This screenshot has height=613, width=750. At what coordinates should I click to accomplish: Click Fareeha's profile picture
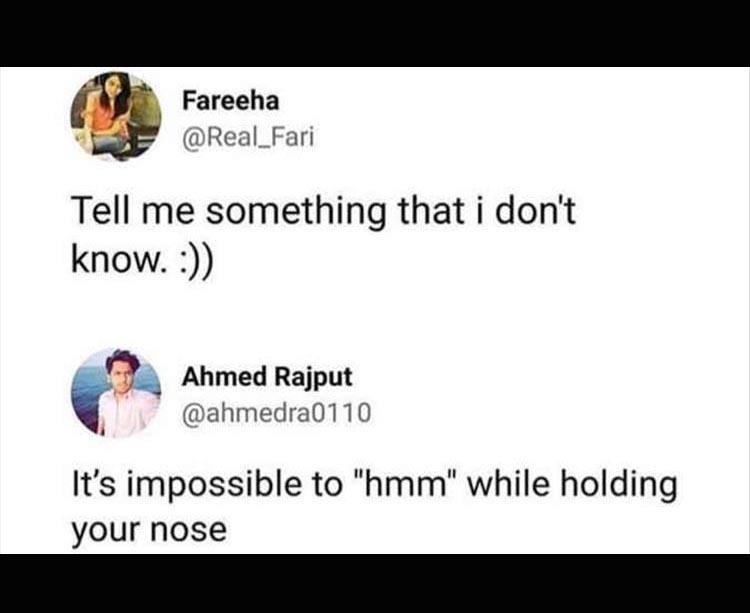point(115,116)
